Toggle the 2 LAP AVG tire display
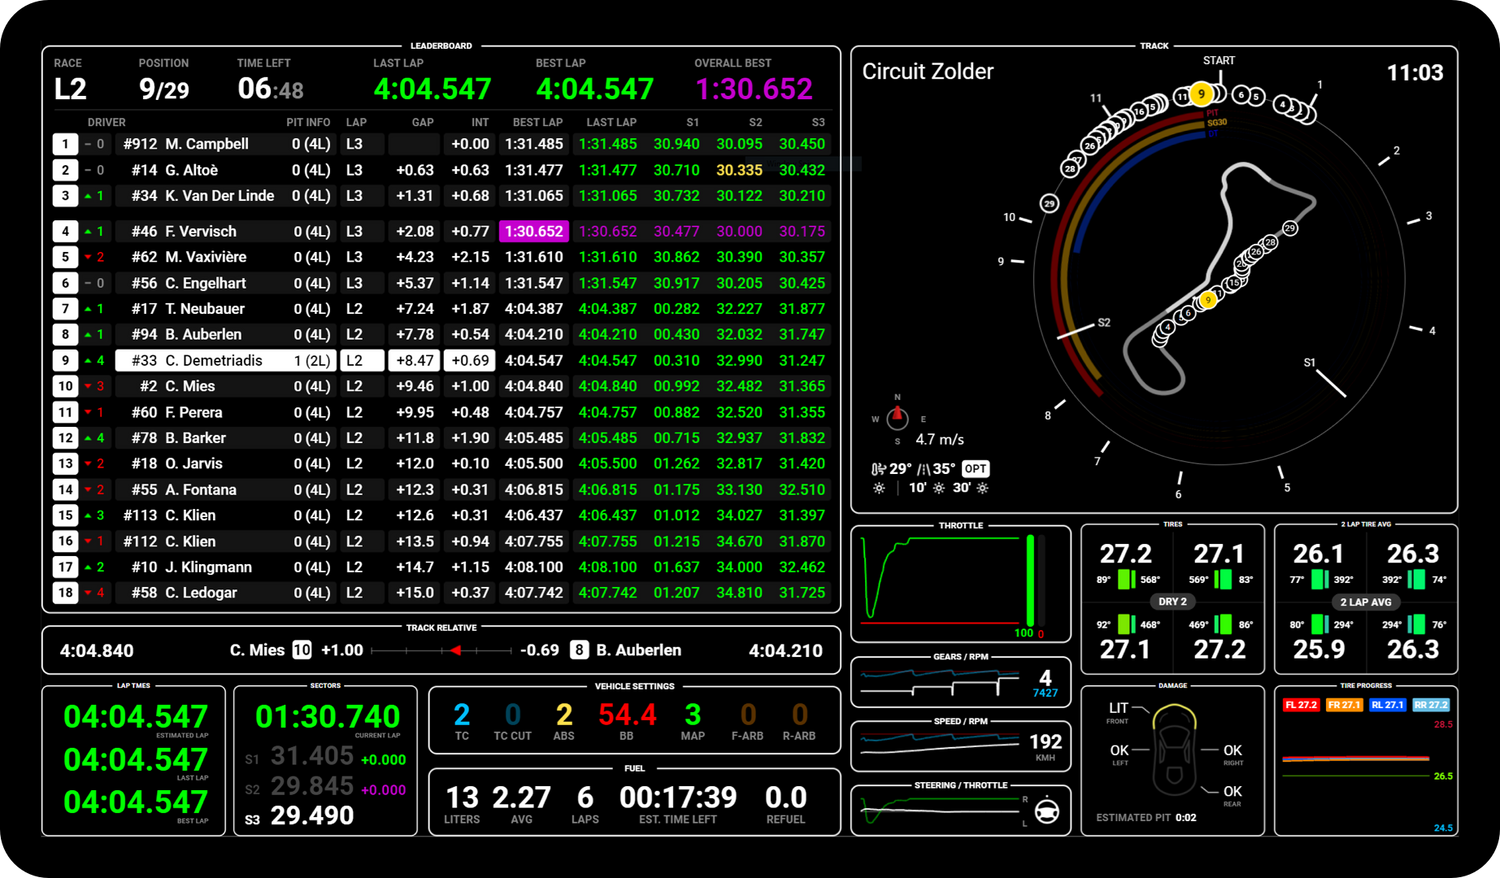The image size is (1500, 878). [1365, 602]
